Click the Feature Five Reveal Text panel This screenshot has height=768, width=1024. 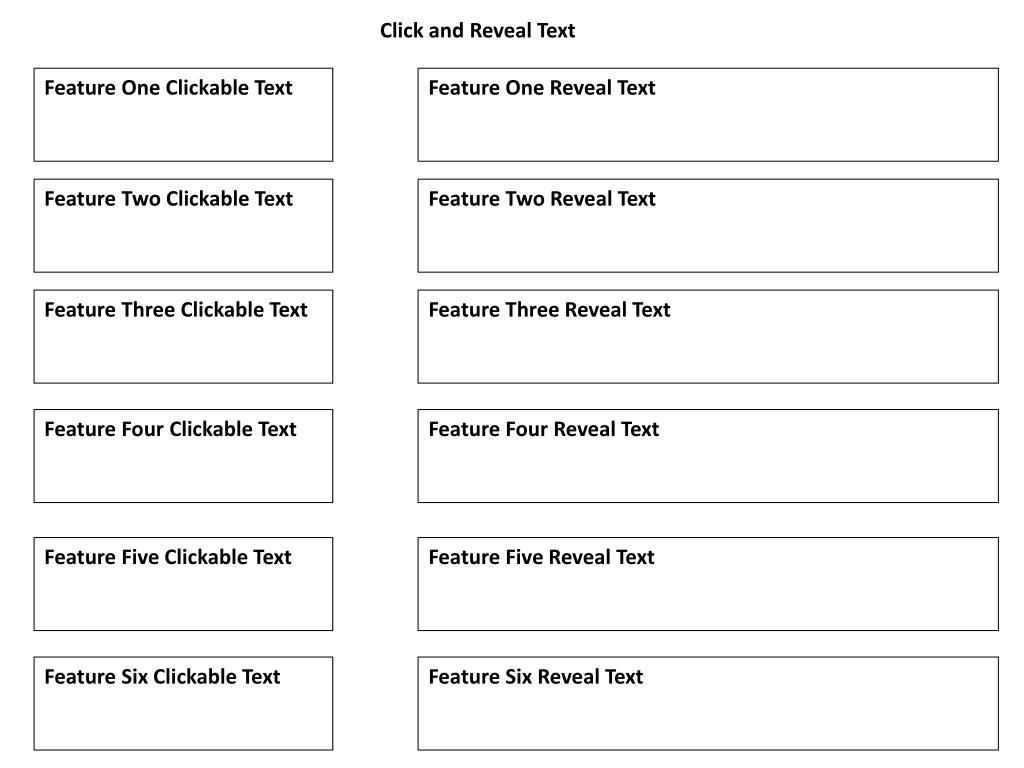point(708,584)
